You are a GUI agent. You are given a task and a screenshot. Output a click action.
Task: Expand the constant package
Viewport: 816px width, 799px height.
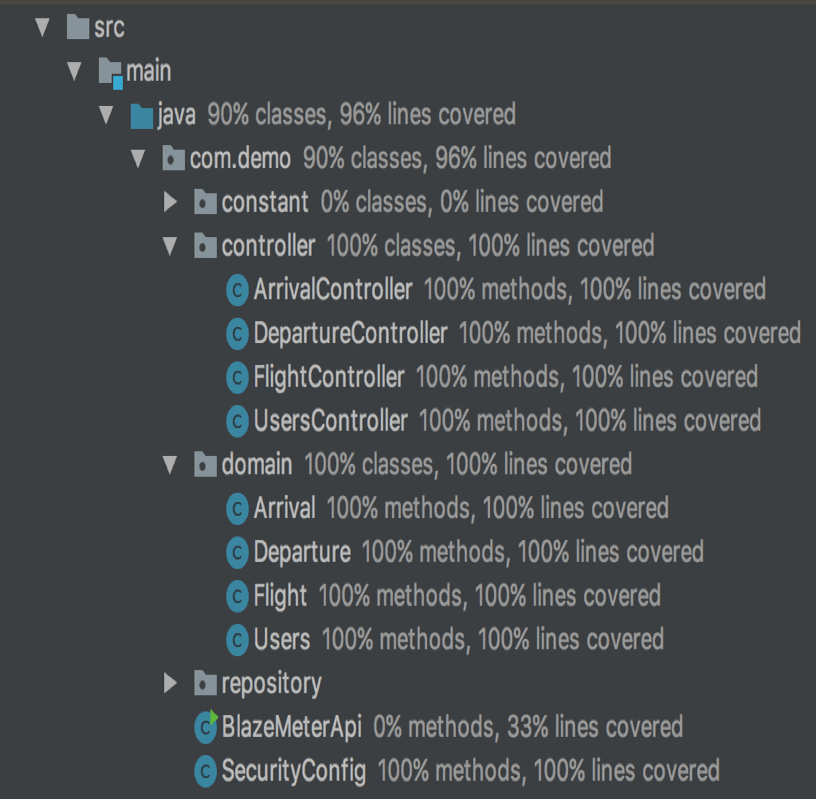point(170,203)
